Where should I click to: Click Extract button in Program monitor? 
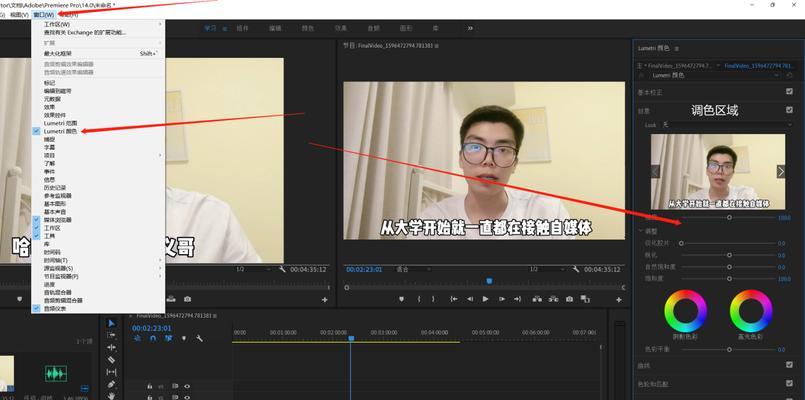(x=553, y=299)
